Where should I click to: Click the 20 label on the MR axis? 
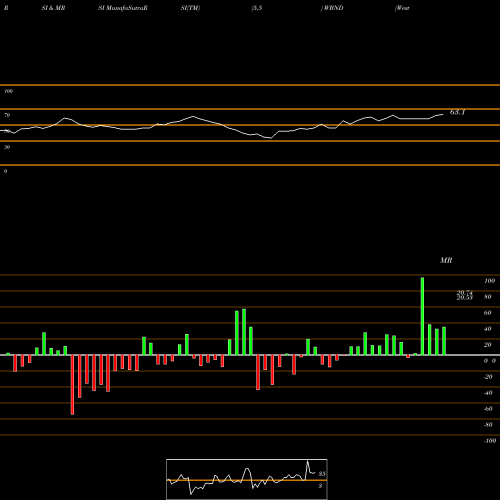pos(488,345)
